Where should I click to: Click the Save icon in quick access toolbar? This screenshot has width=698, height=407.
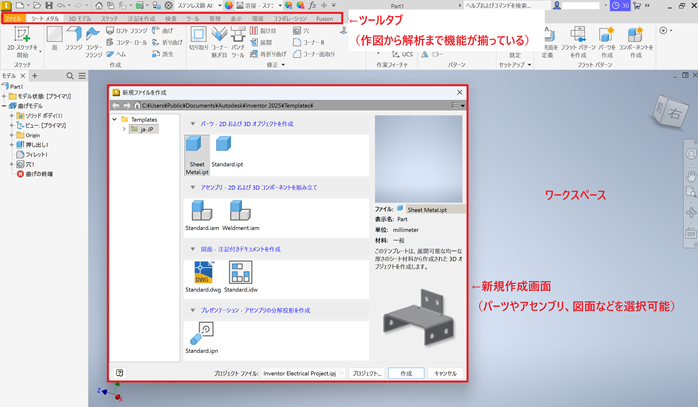click(x=49, y=5)
